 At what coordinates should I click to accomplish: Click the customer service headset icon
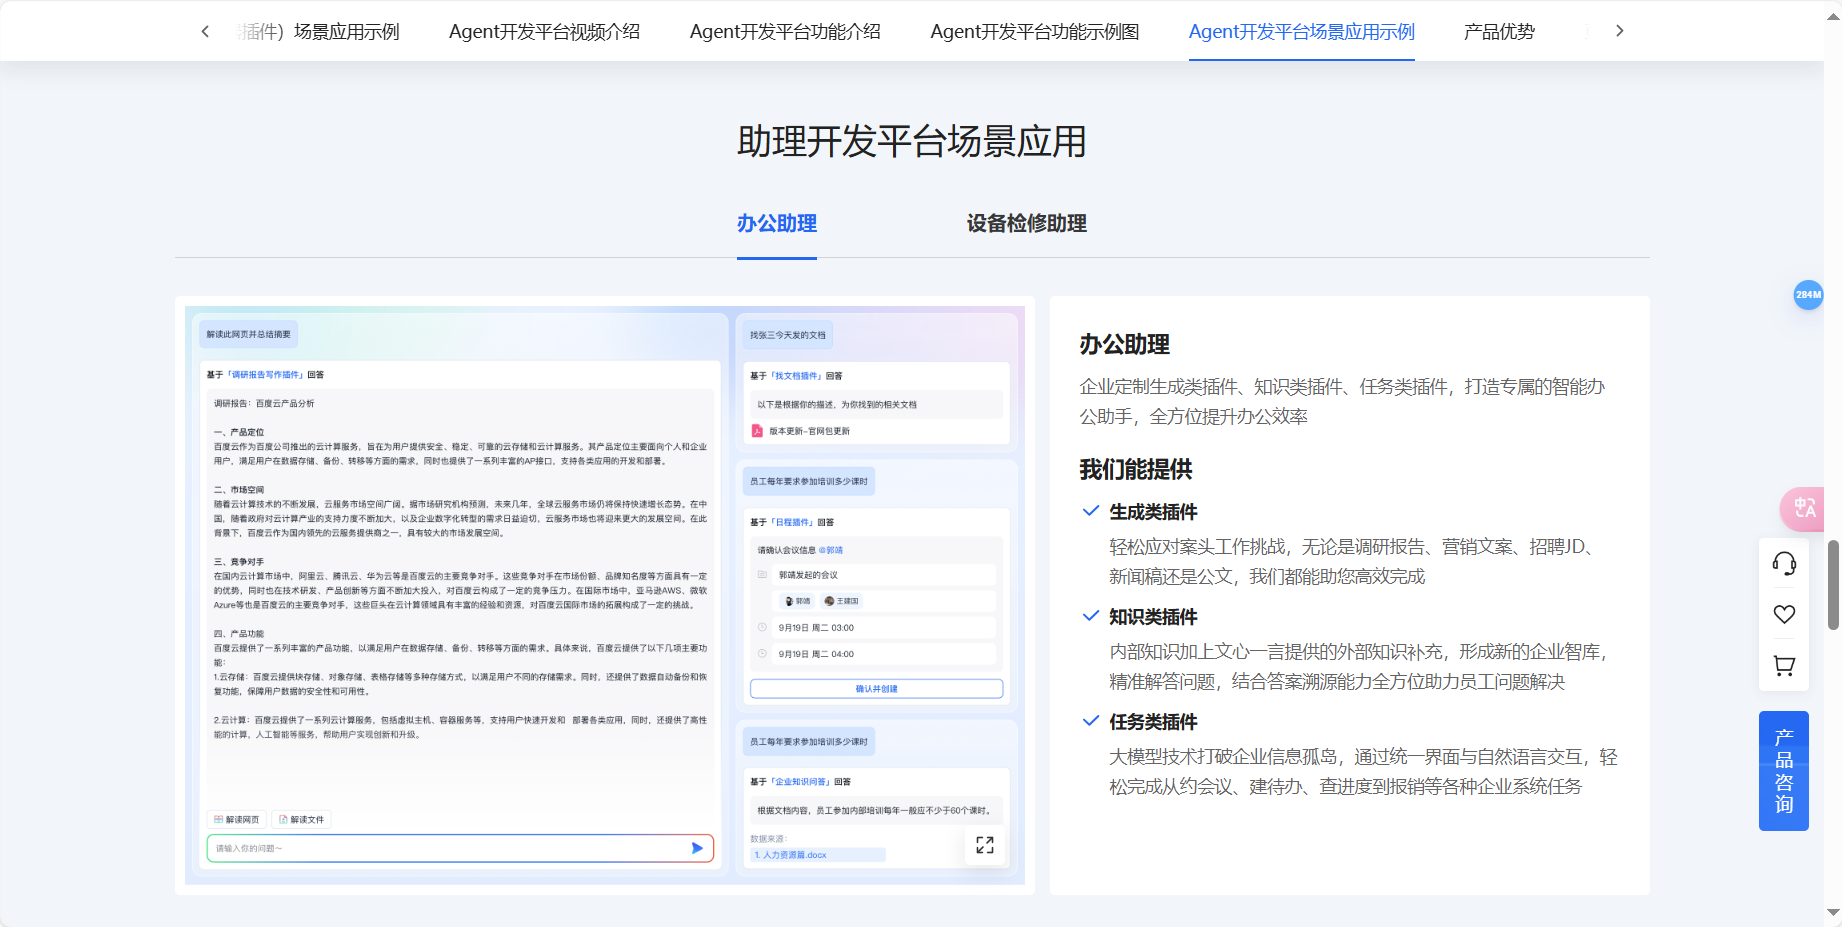tap(1784, 563)
